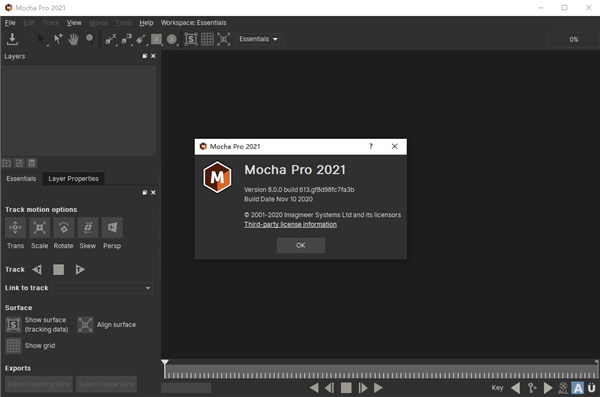This screenshot has height=397, width=600.
Task: Click the Save project download icon
Action: (x=12, y=39)
